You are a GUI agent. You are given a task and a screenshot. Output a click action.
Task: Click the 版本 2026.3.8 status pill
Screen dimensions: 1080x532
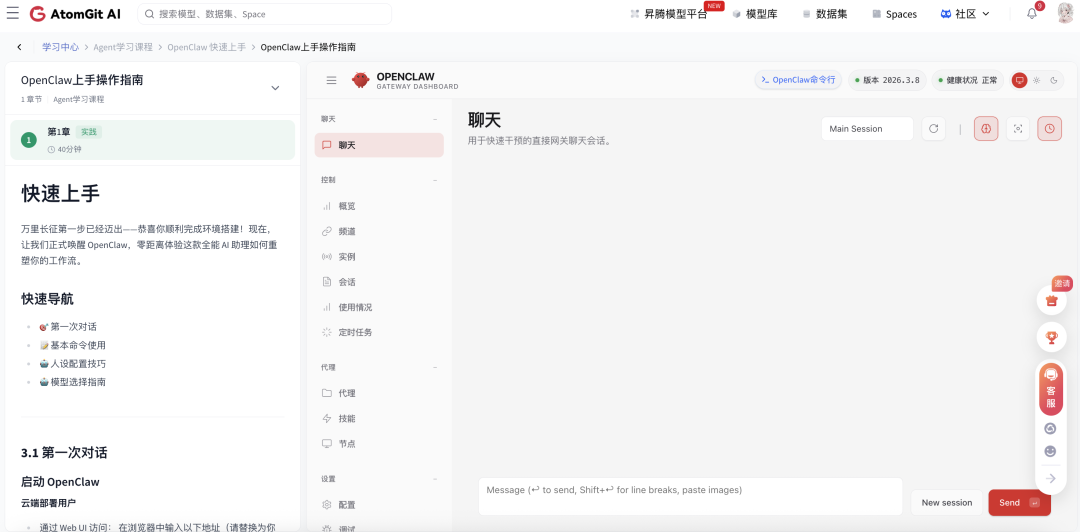tap(888, 80)
